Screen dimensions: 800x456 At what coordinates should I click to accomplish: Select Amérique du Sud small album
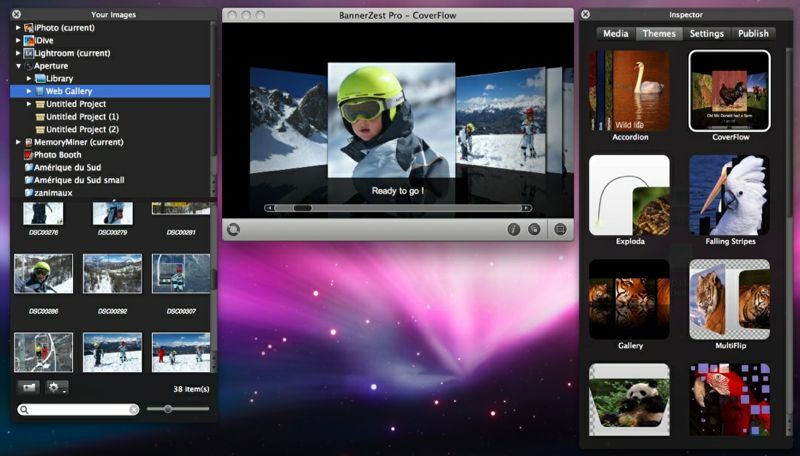pyautogui.click(x=79, y=180)
